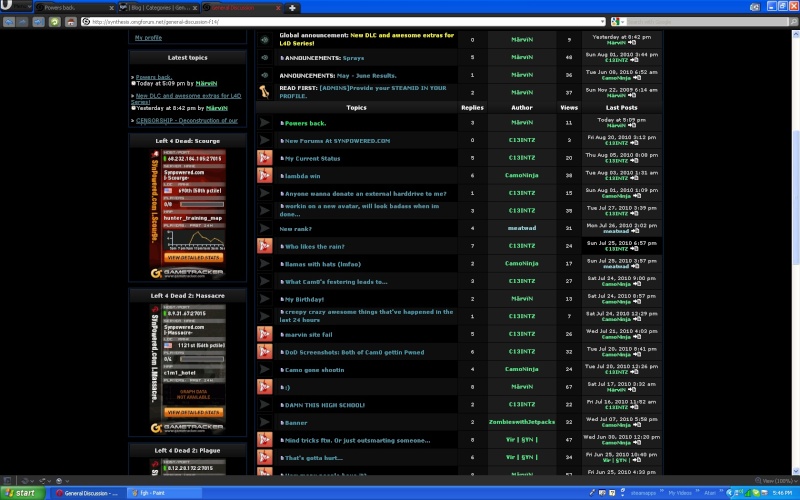
Task: Click hot topic icon for 'My Current Status'
Action: coord(264,158)
